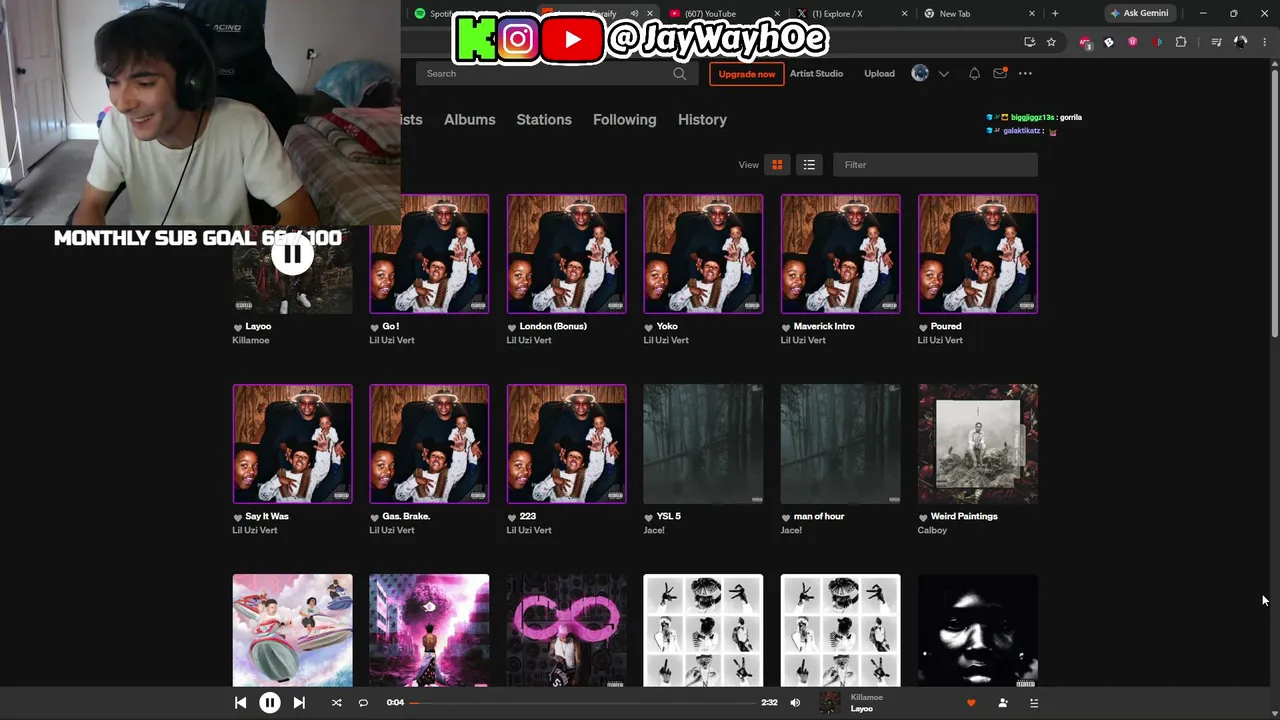Open the Calboy artist link

932,530
